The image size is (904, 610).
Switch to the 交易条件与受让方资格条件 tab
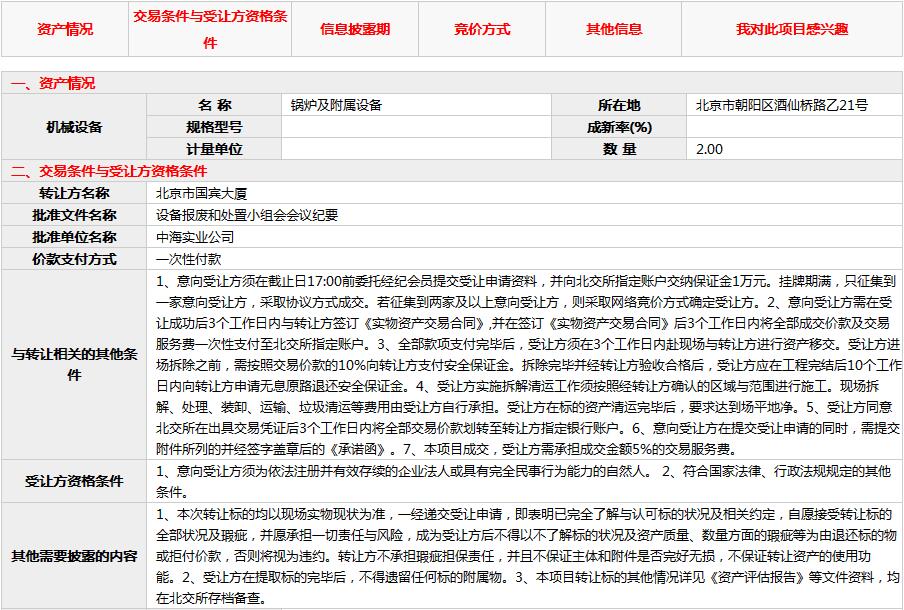(x=210, y=29)
